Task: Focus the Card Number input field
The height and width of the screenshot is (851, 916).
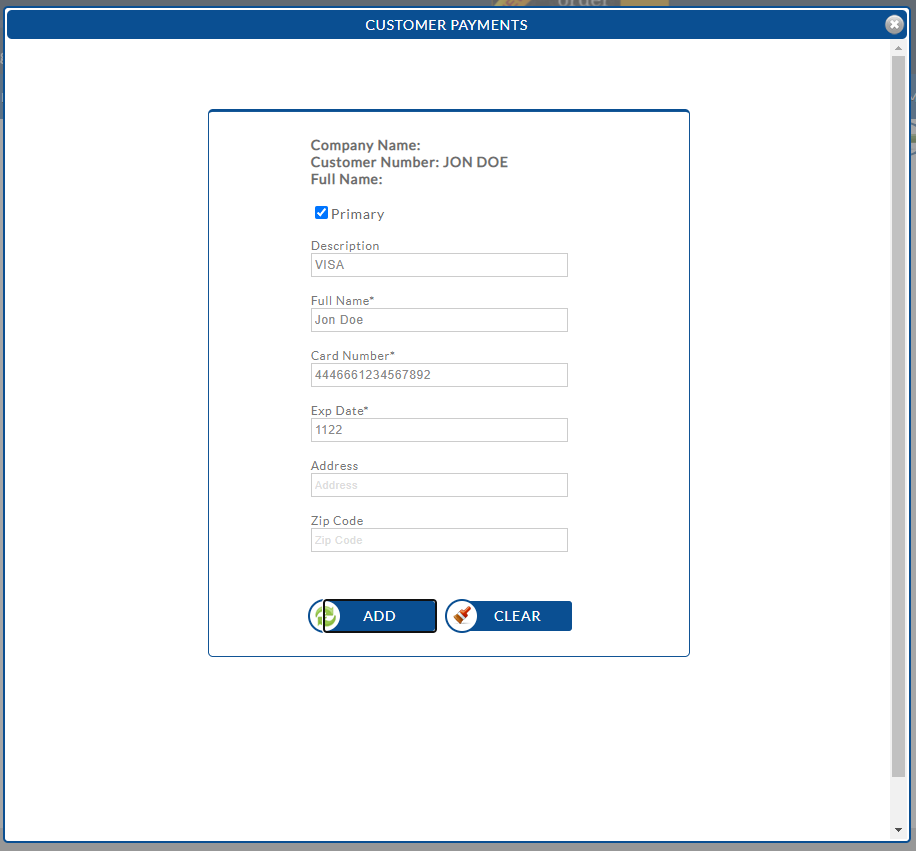Action: point(439,375)
